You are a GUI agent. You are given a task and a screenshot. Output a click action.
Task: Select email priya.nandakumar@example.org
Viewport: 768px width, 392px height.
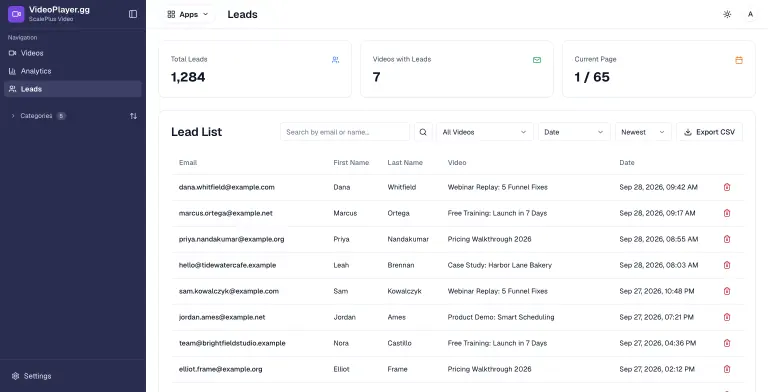pyautogui.click(x=232, y=239)
